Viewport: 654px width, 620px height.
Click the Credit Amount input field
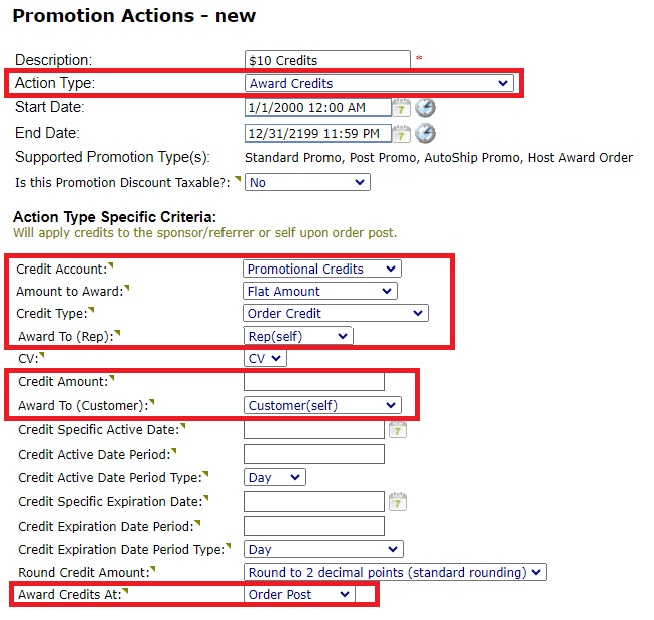[x=314, y=381]
